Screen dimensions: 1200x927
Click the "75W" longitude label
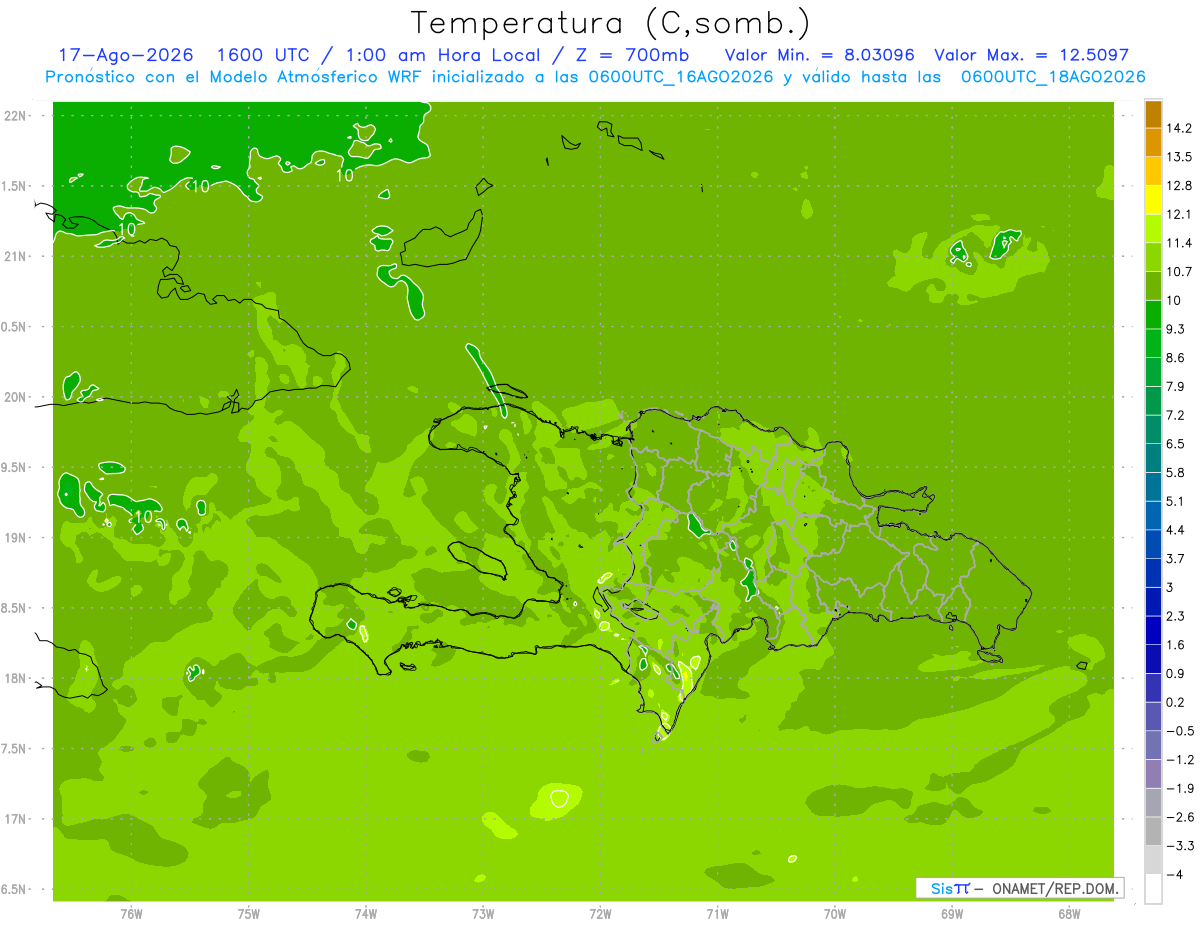pyautogui.click(x=249, y=913)
